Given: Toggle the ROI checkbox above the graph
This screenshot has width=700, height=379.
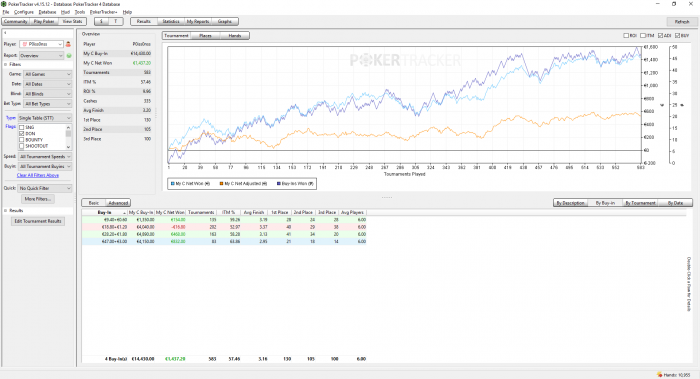Looking at the screenshot, I should coord(626,35).
